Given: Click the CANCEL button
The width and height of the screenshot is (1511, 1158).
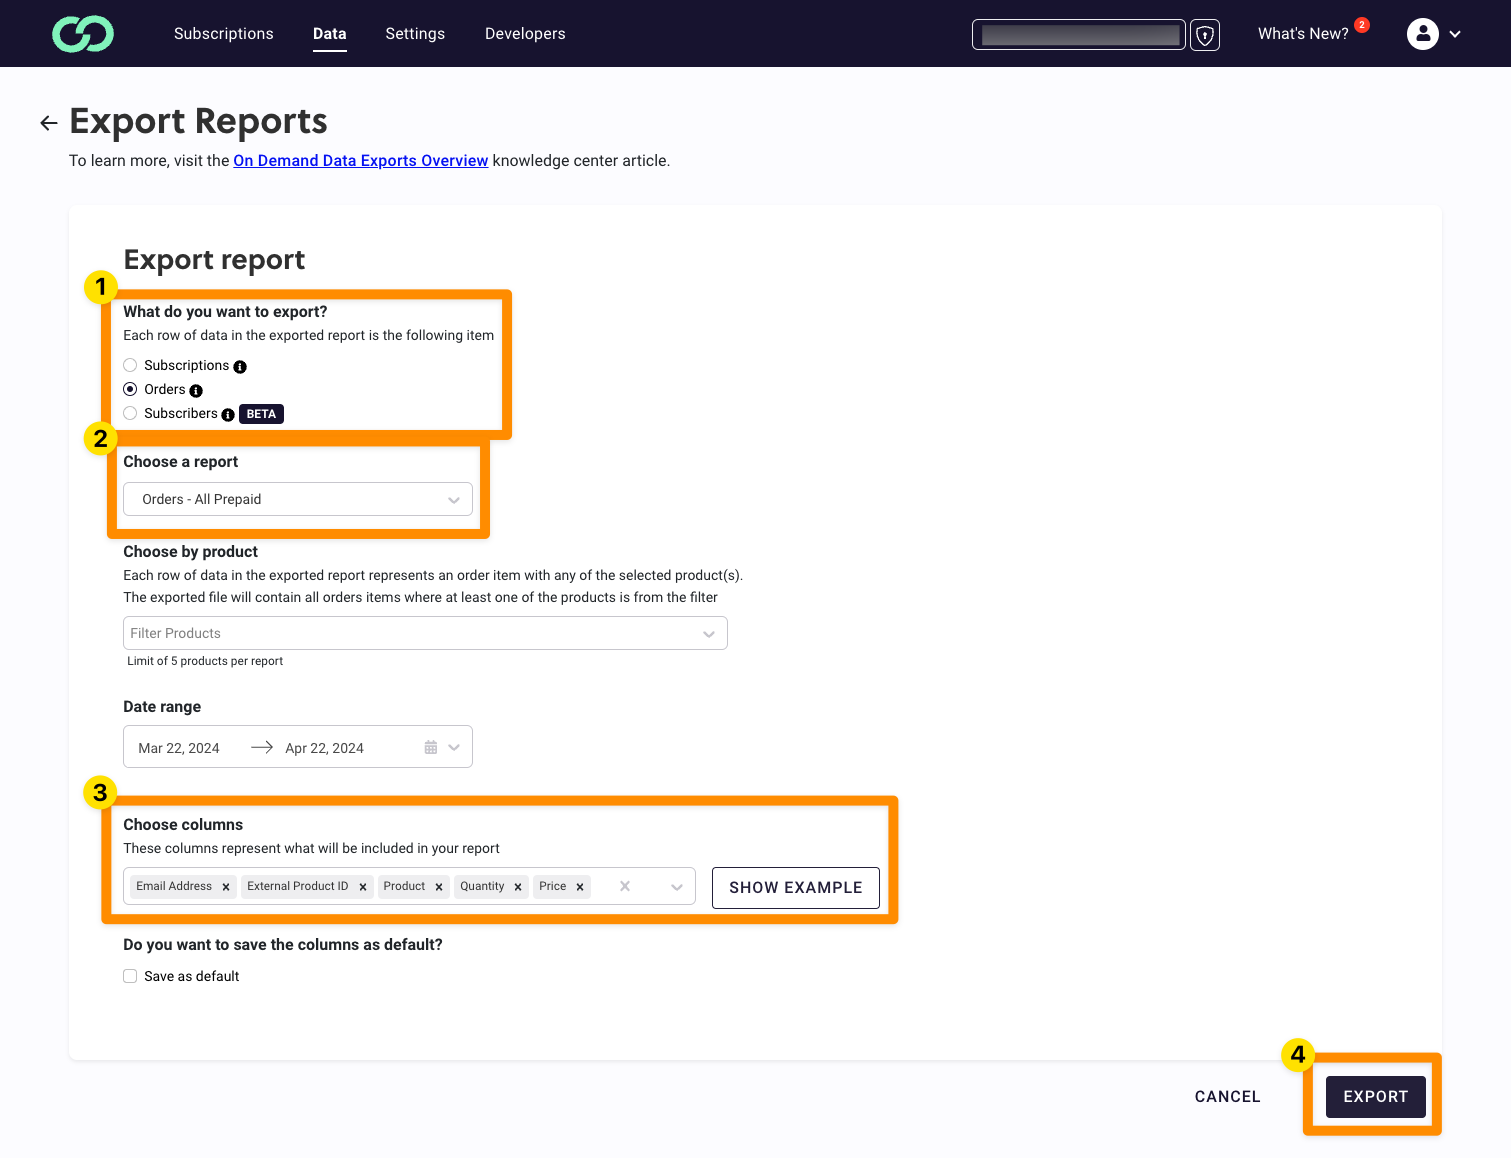Looking at the screenshot, I should pos(1228,1097).
